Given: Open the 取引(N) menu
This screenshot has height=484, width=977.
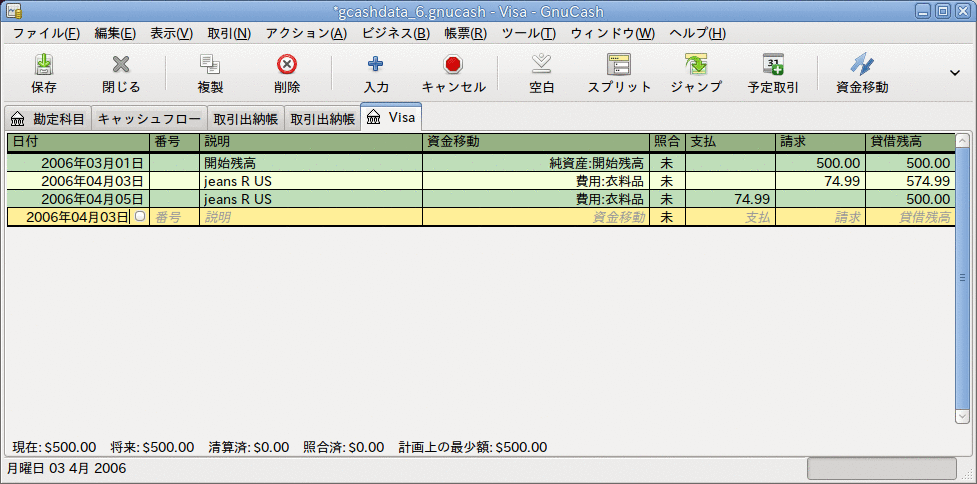Looking at the screenshot, I should pyautogui.click(x=229, y=34).
